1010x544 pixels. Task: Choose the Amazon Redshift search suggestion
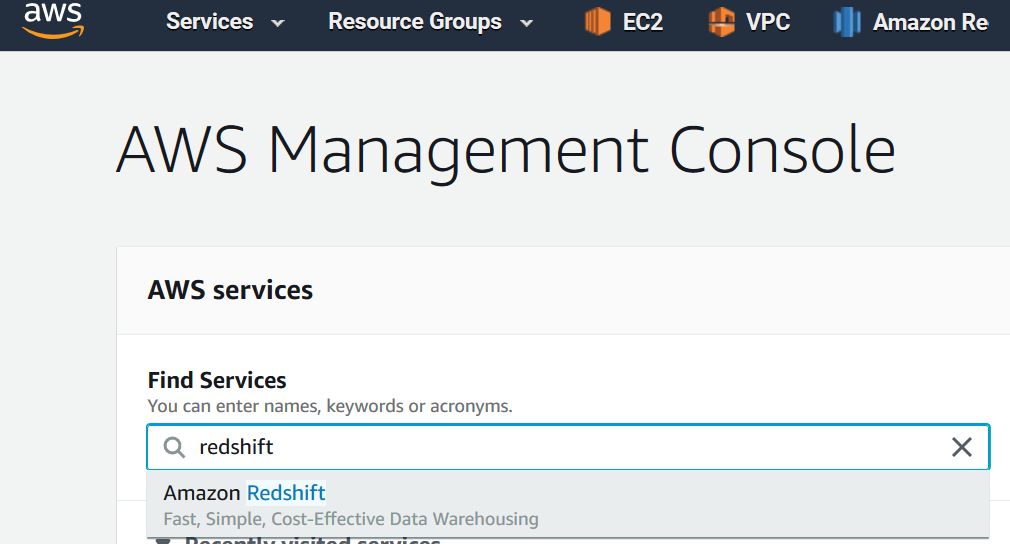[x=245, y=493]
